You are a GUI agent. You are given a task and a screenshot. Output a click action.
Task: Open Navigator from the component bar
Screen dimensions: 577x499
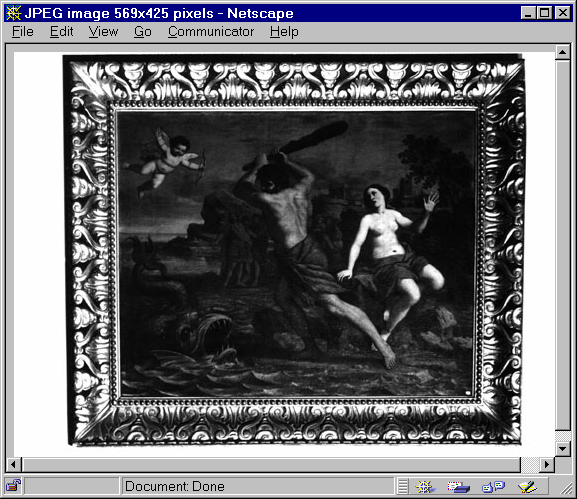[425, 486]
